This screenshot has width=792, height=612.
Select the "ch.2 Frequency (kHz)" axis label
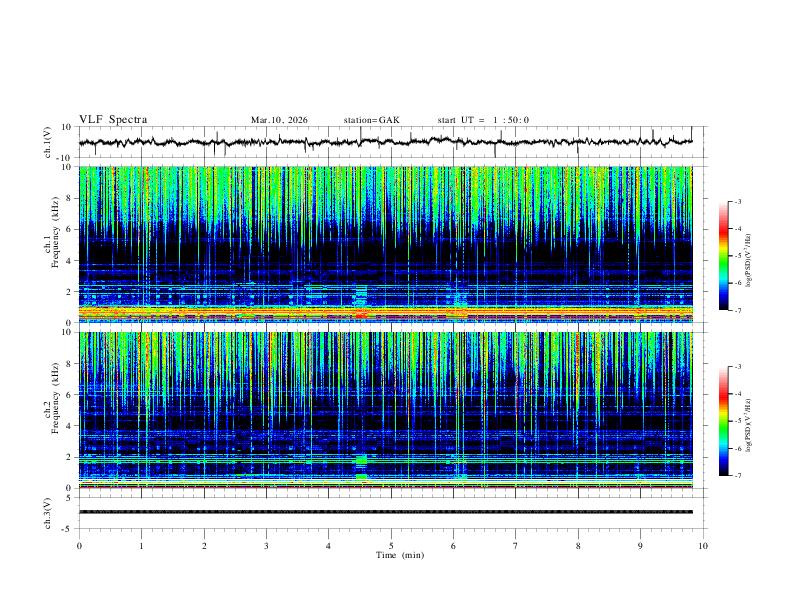pos(52,398)
